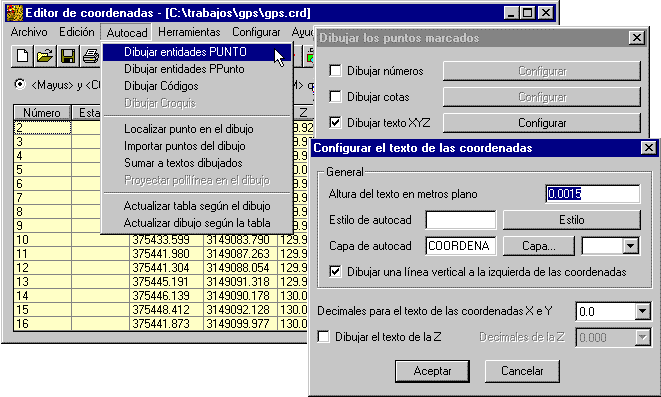The width and height of the screenshot is (661, 397).
Task: Choose Sumar a textos dibujados
Action: point(197,163)
